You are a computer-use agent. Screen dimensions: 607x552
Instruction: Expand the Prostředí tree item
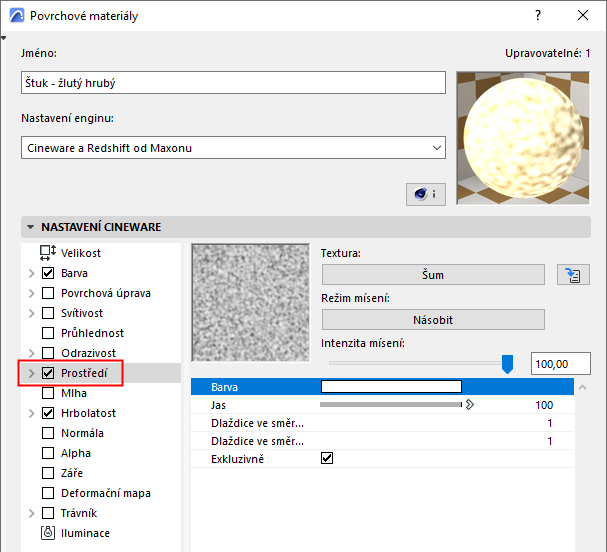[x=31, y=374]
